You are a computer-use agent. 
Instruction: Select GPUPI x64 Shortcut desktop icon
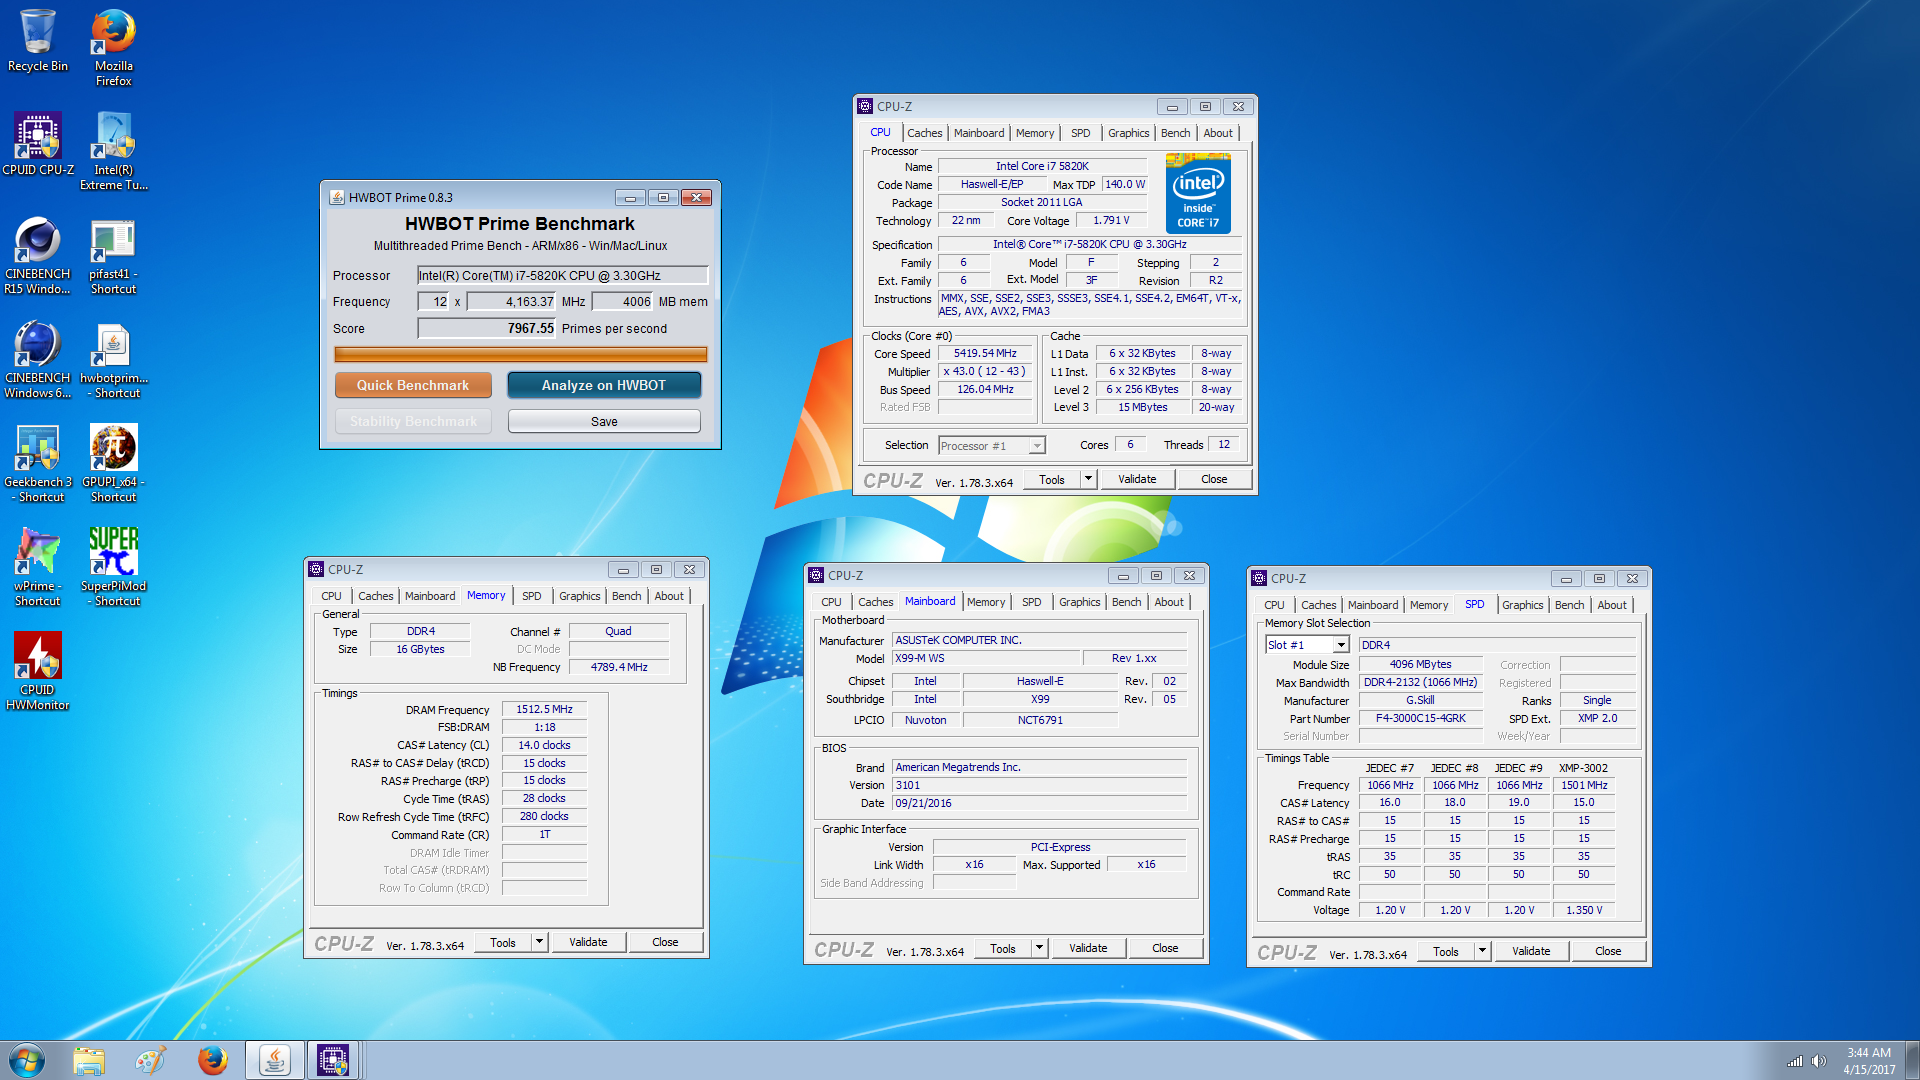tap(114, 464)
